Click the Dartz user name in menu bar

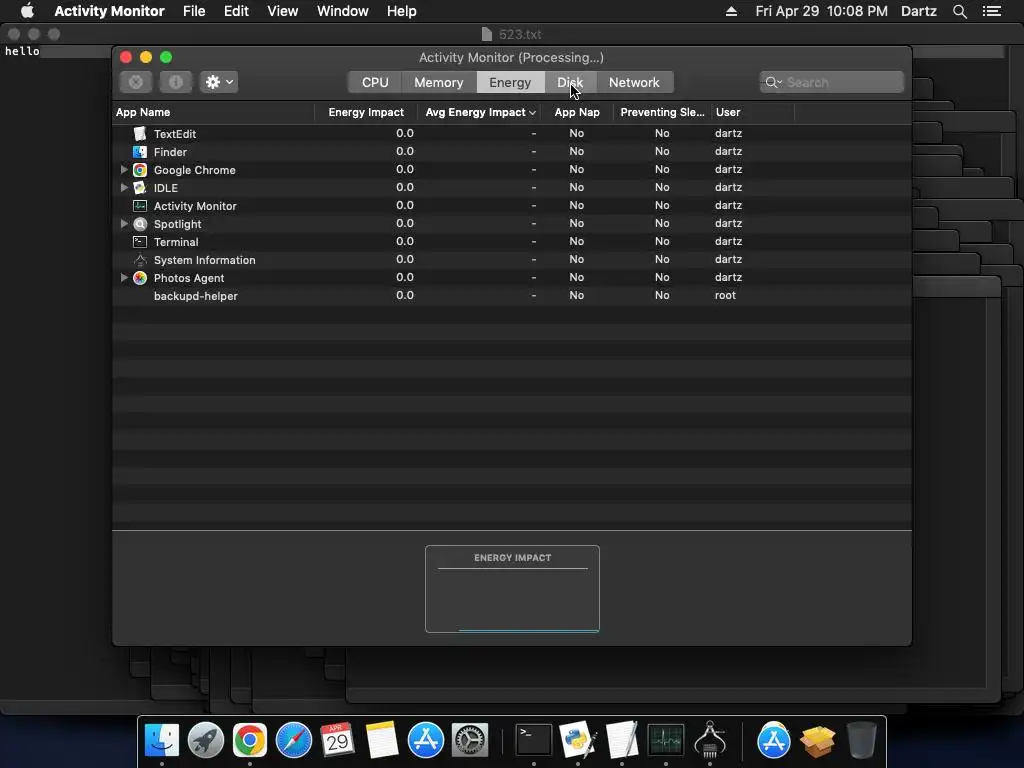pos(918,11)
